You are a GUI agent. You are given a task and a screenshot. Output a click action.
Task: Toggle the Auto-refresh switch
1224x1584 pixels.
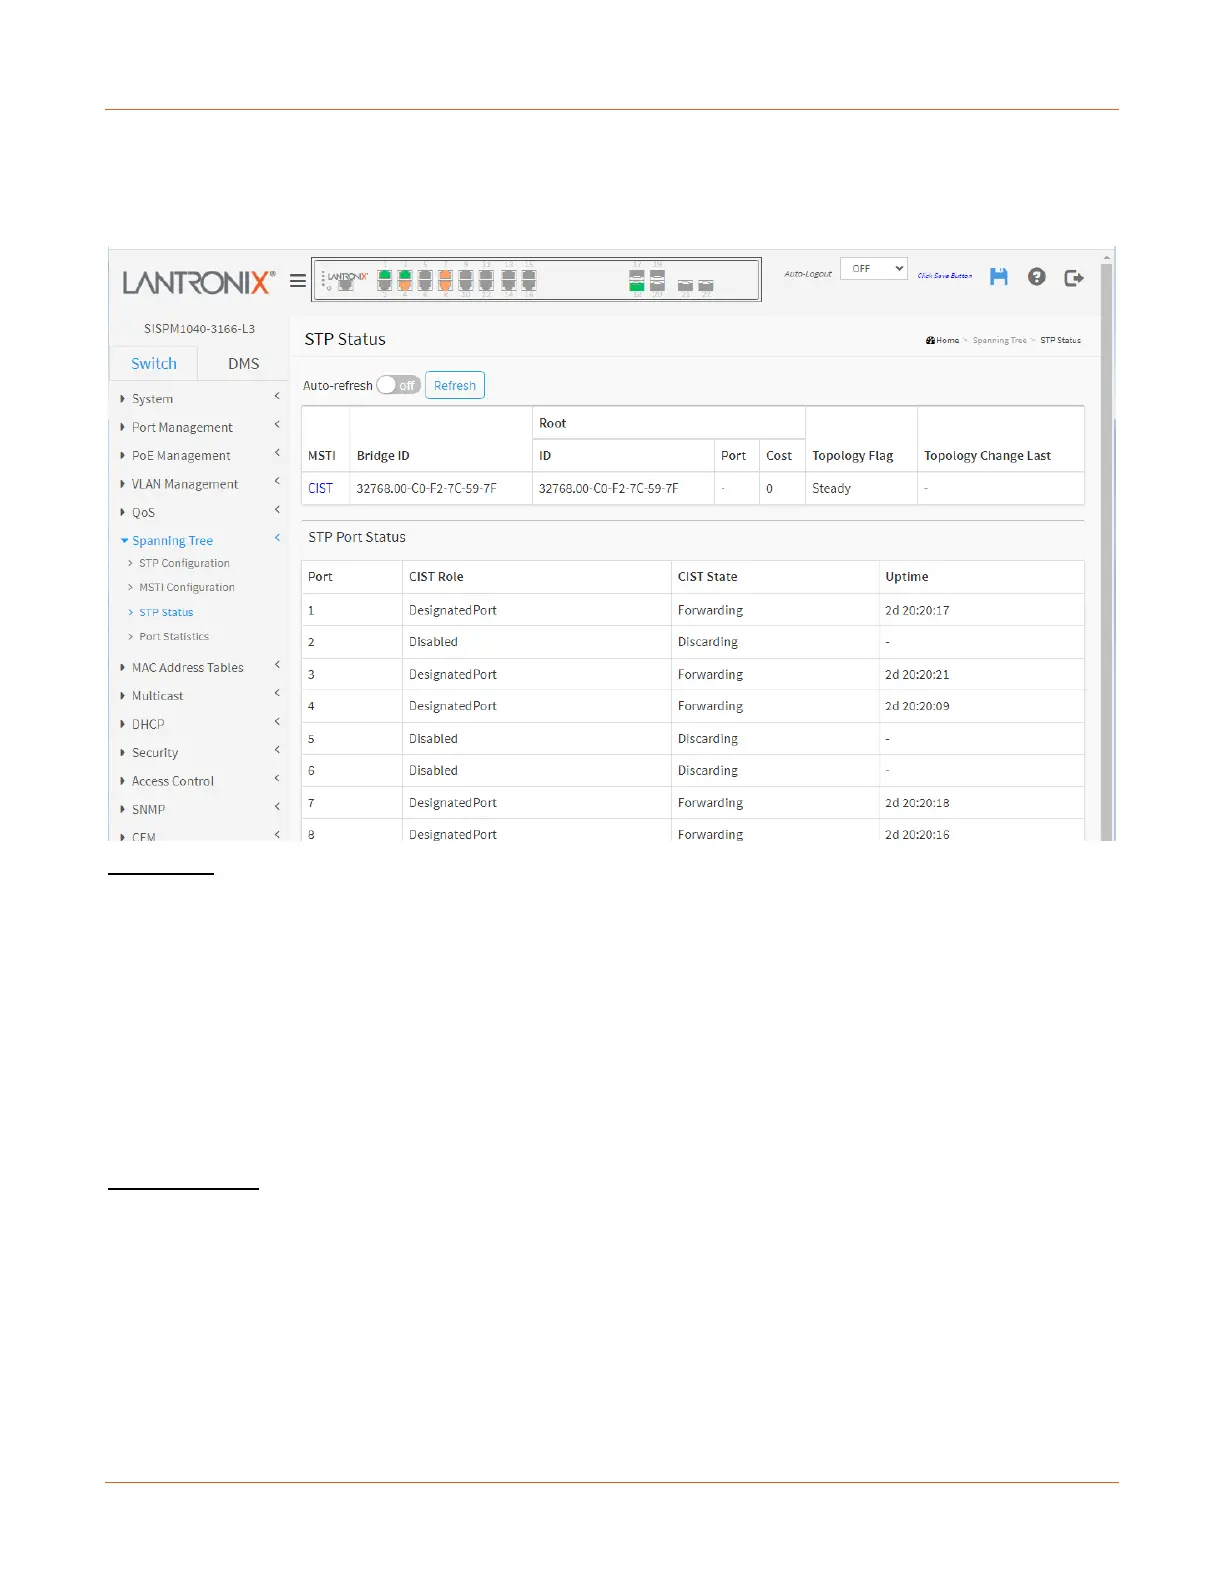click(398, 385)
